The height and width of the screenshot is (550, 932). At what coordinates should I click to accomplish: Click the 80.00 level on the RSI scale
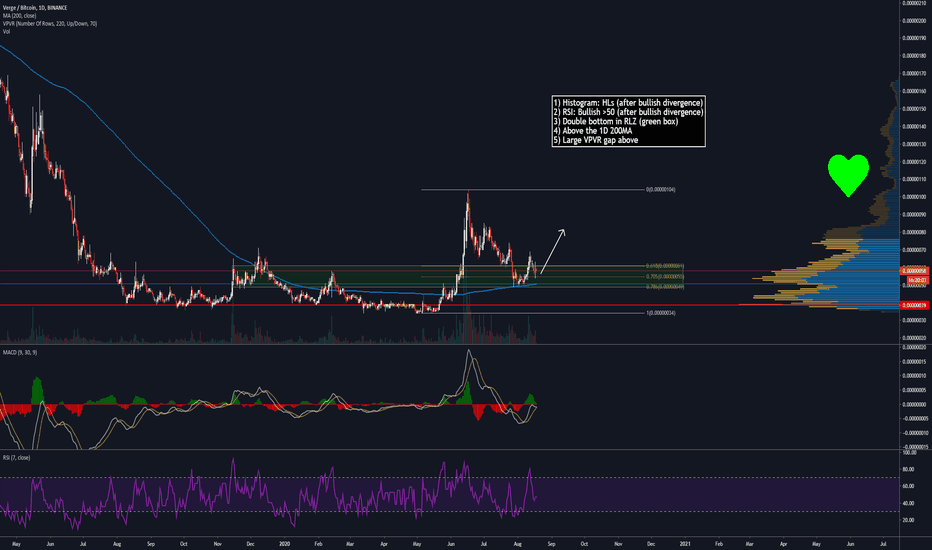[908, 469]
